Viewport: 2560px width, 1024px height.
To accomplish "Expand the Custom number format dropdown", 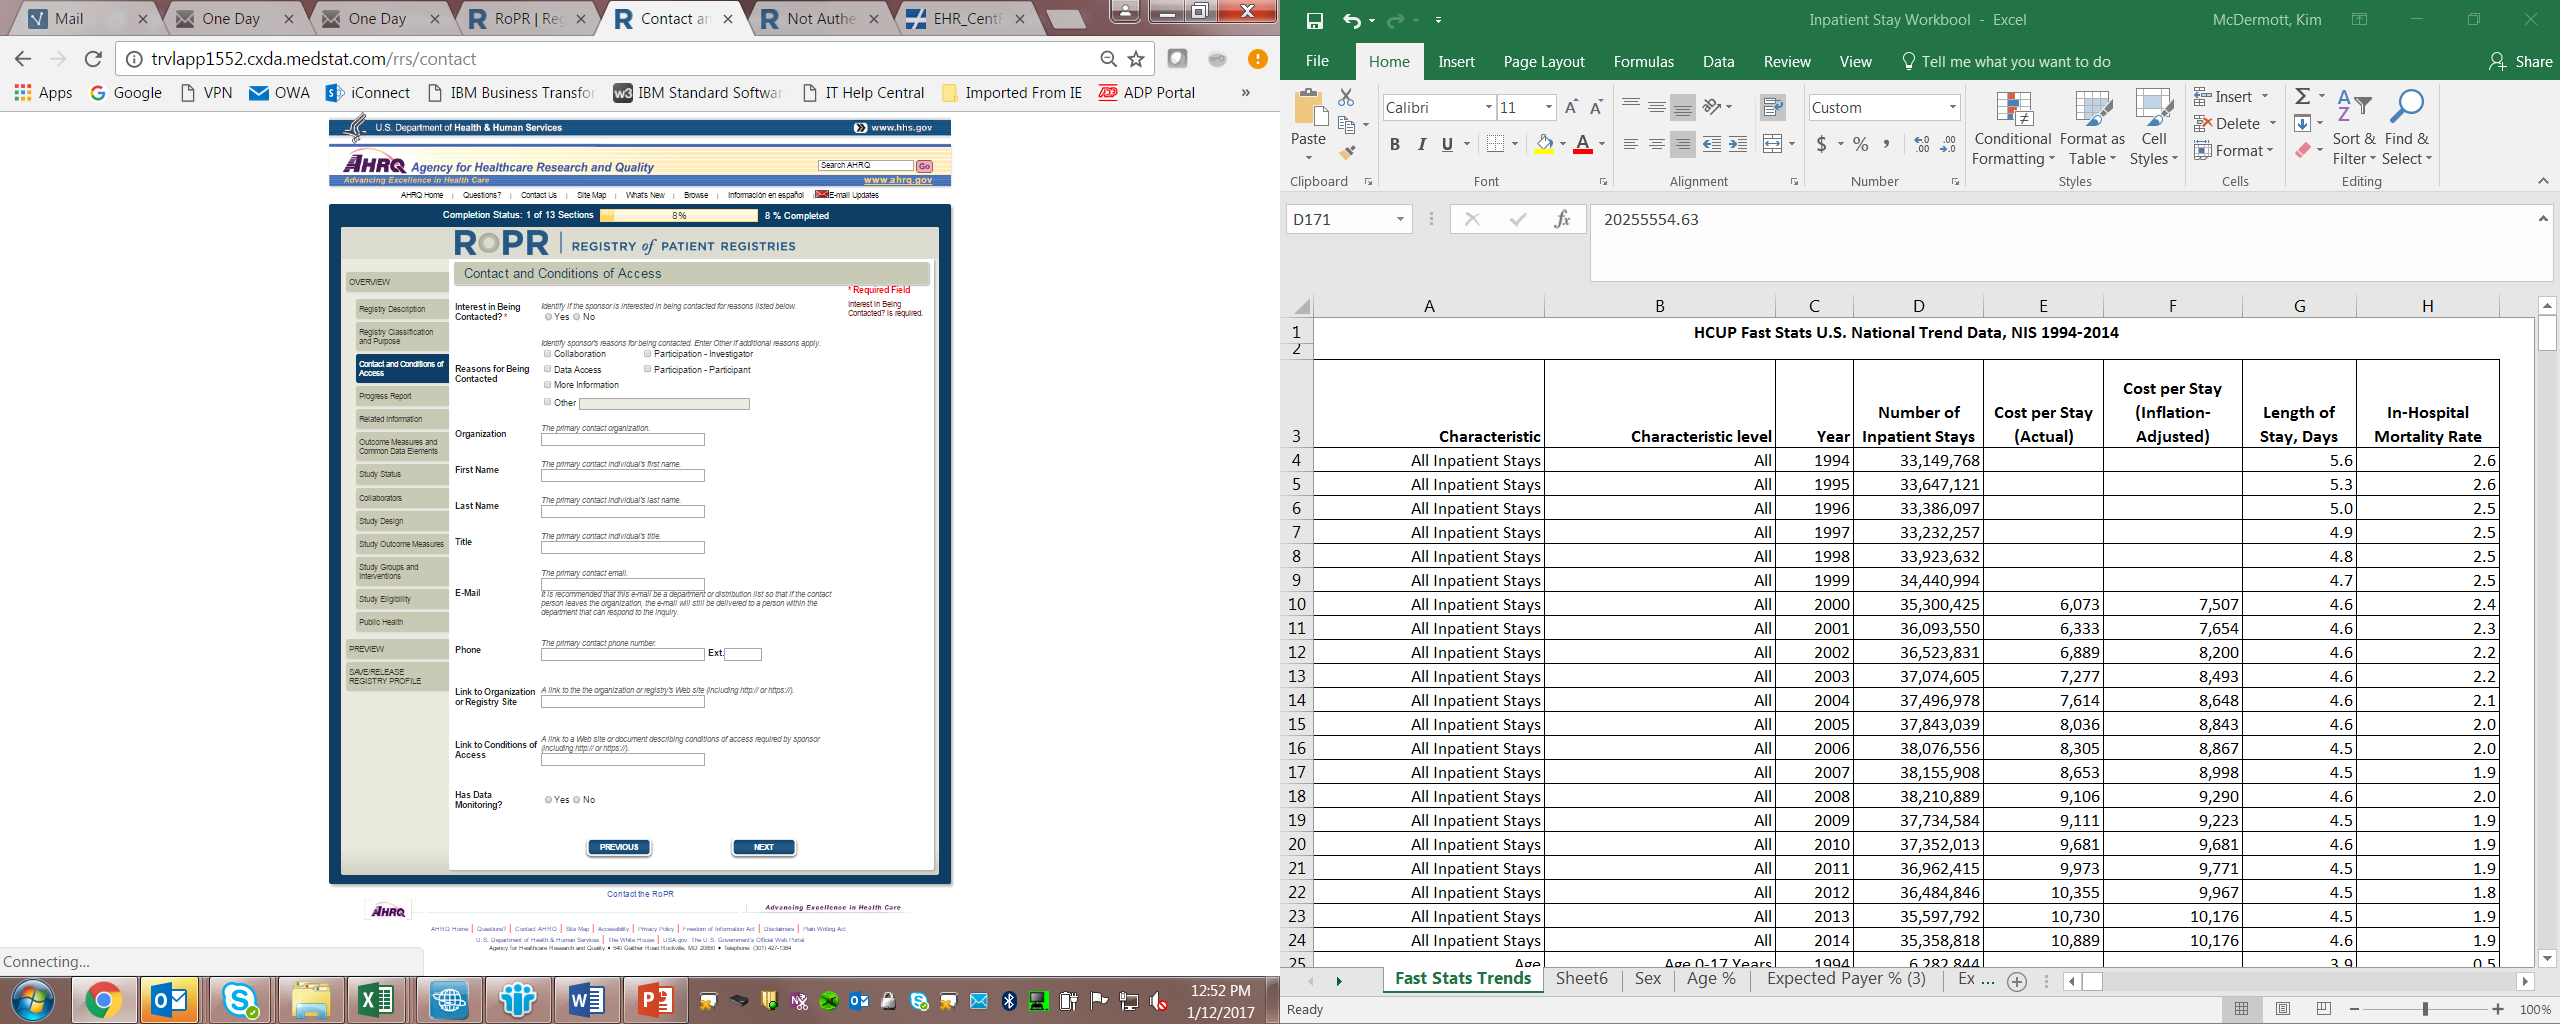I will (x=1951, y=107).
